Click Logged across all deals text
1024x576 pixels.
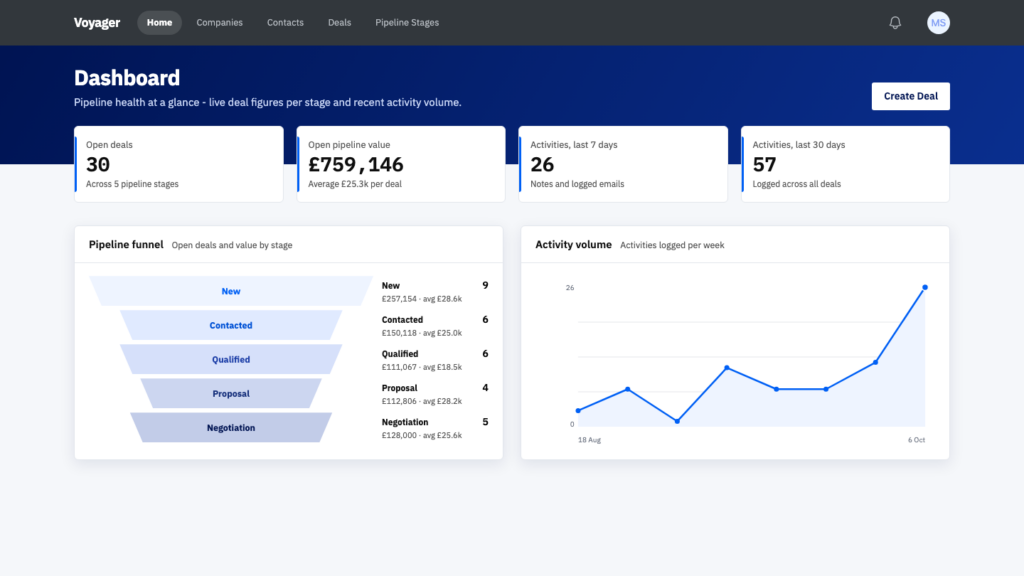point(797,184)
